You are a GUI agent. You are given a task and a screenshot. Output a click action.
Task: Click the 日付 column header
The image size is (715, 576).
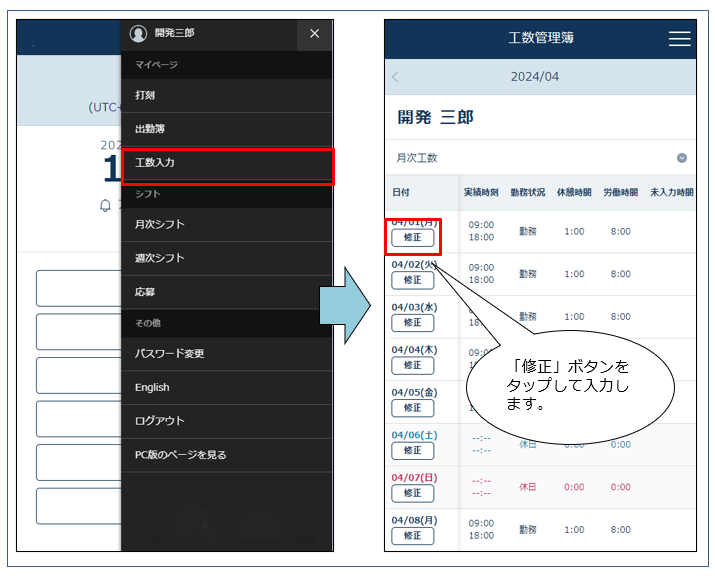pos(401,192)
